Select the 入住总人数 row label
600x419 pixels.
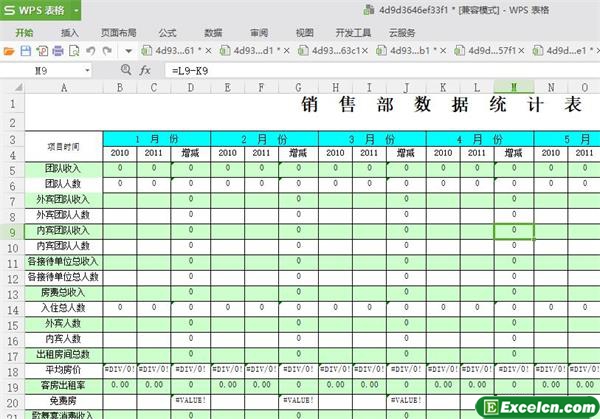[63, 308]
